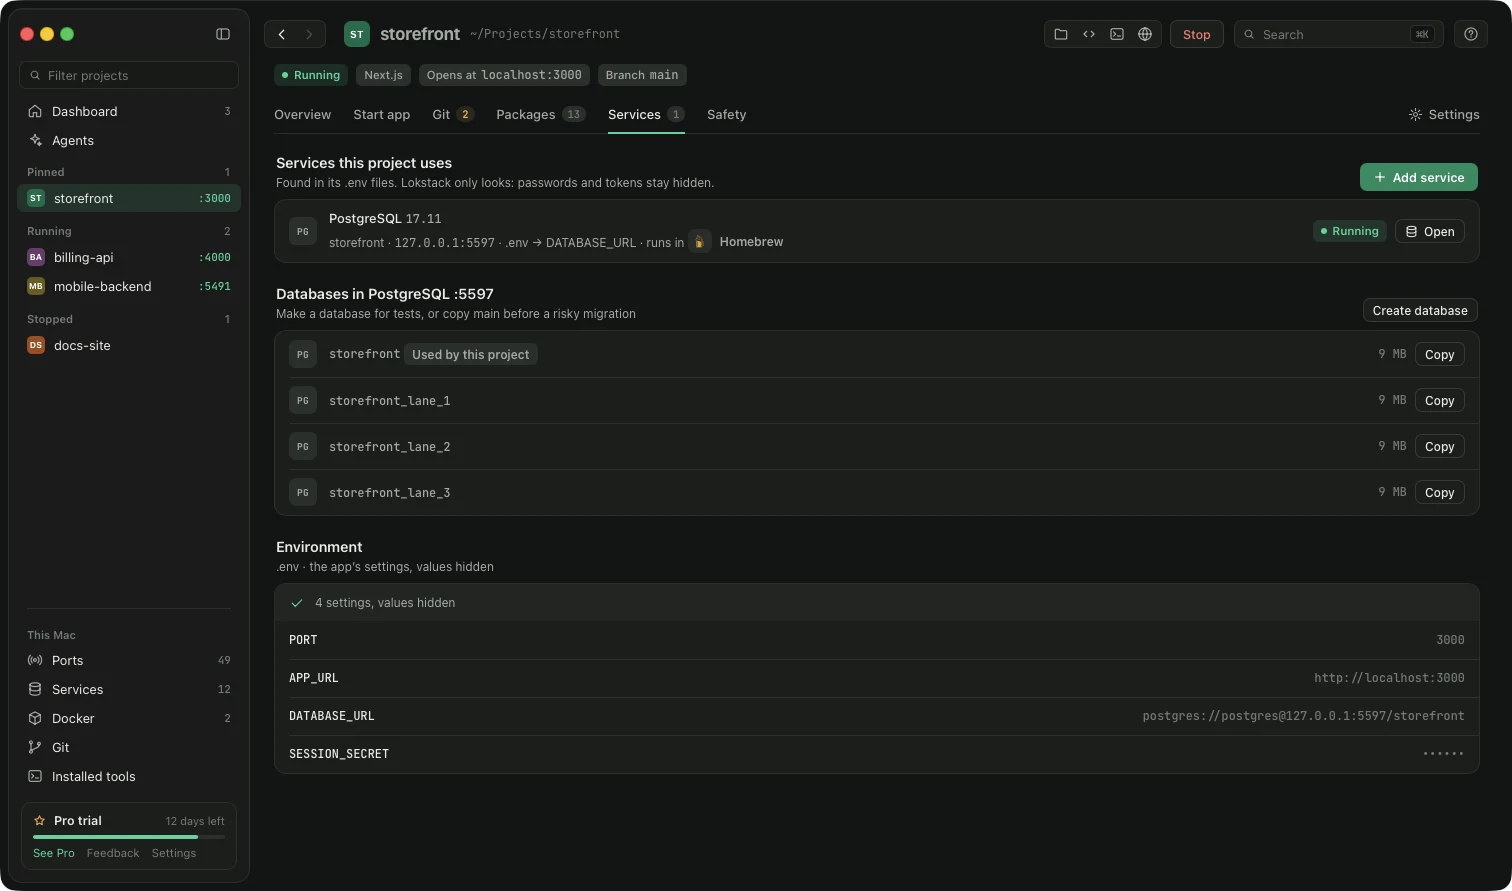Select docs-site stopped project
The width and height of the screenshot is (1512, 891).
tap(129, 345)
